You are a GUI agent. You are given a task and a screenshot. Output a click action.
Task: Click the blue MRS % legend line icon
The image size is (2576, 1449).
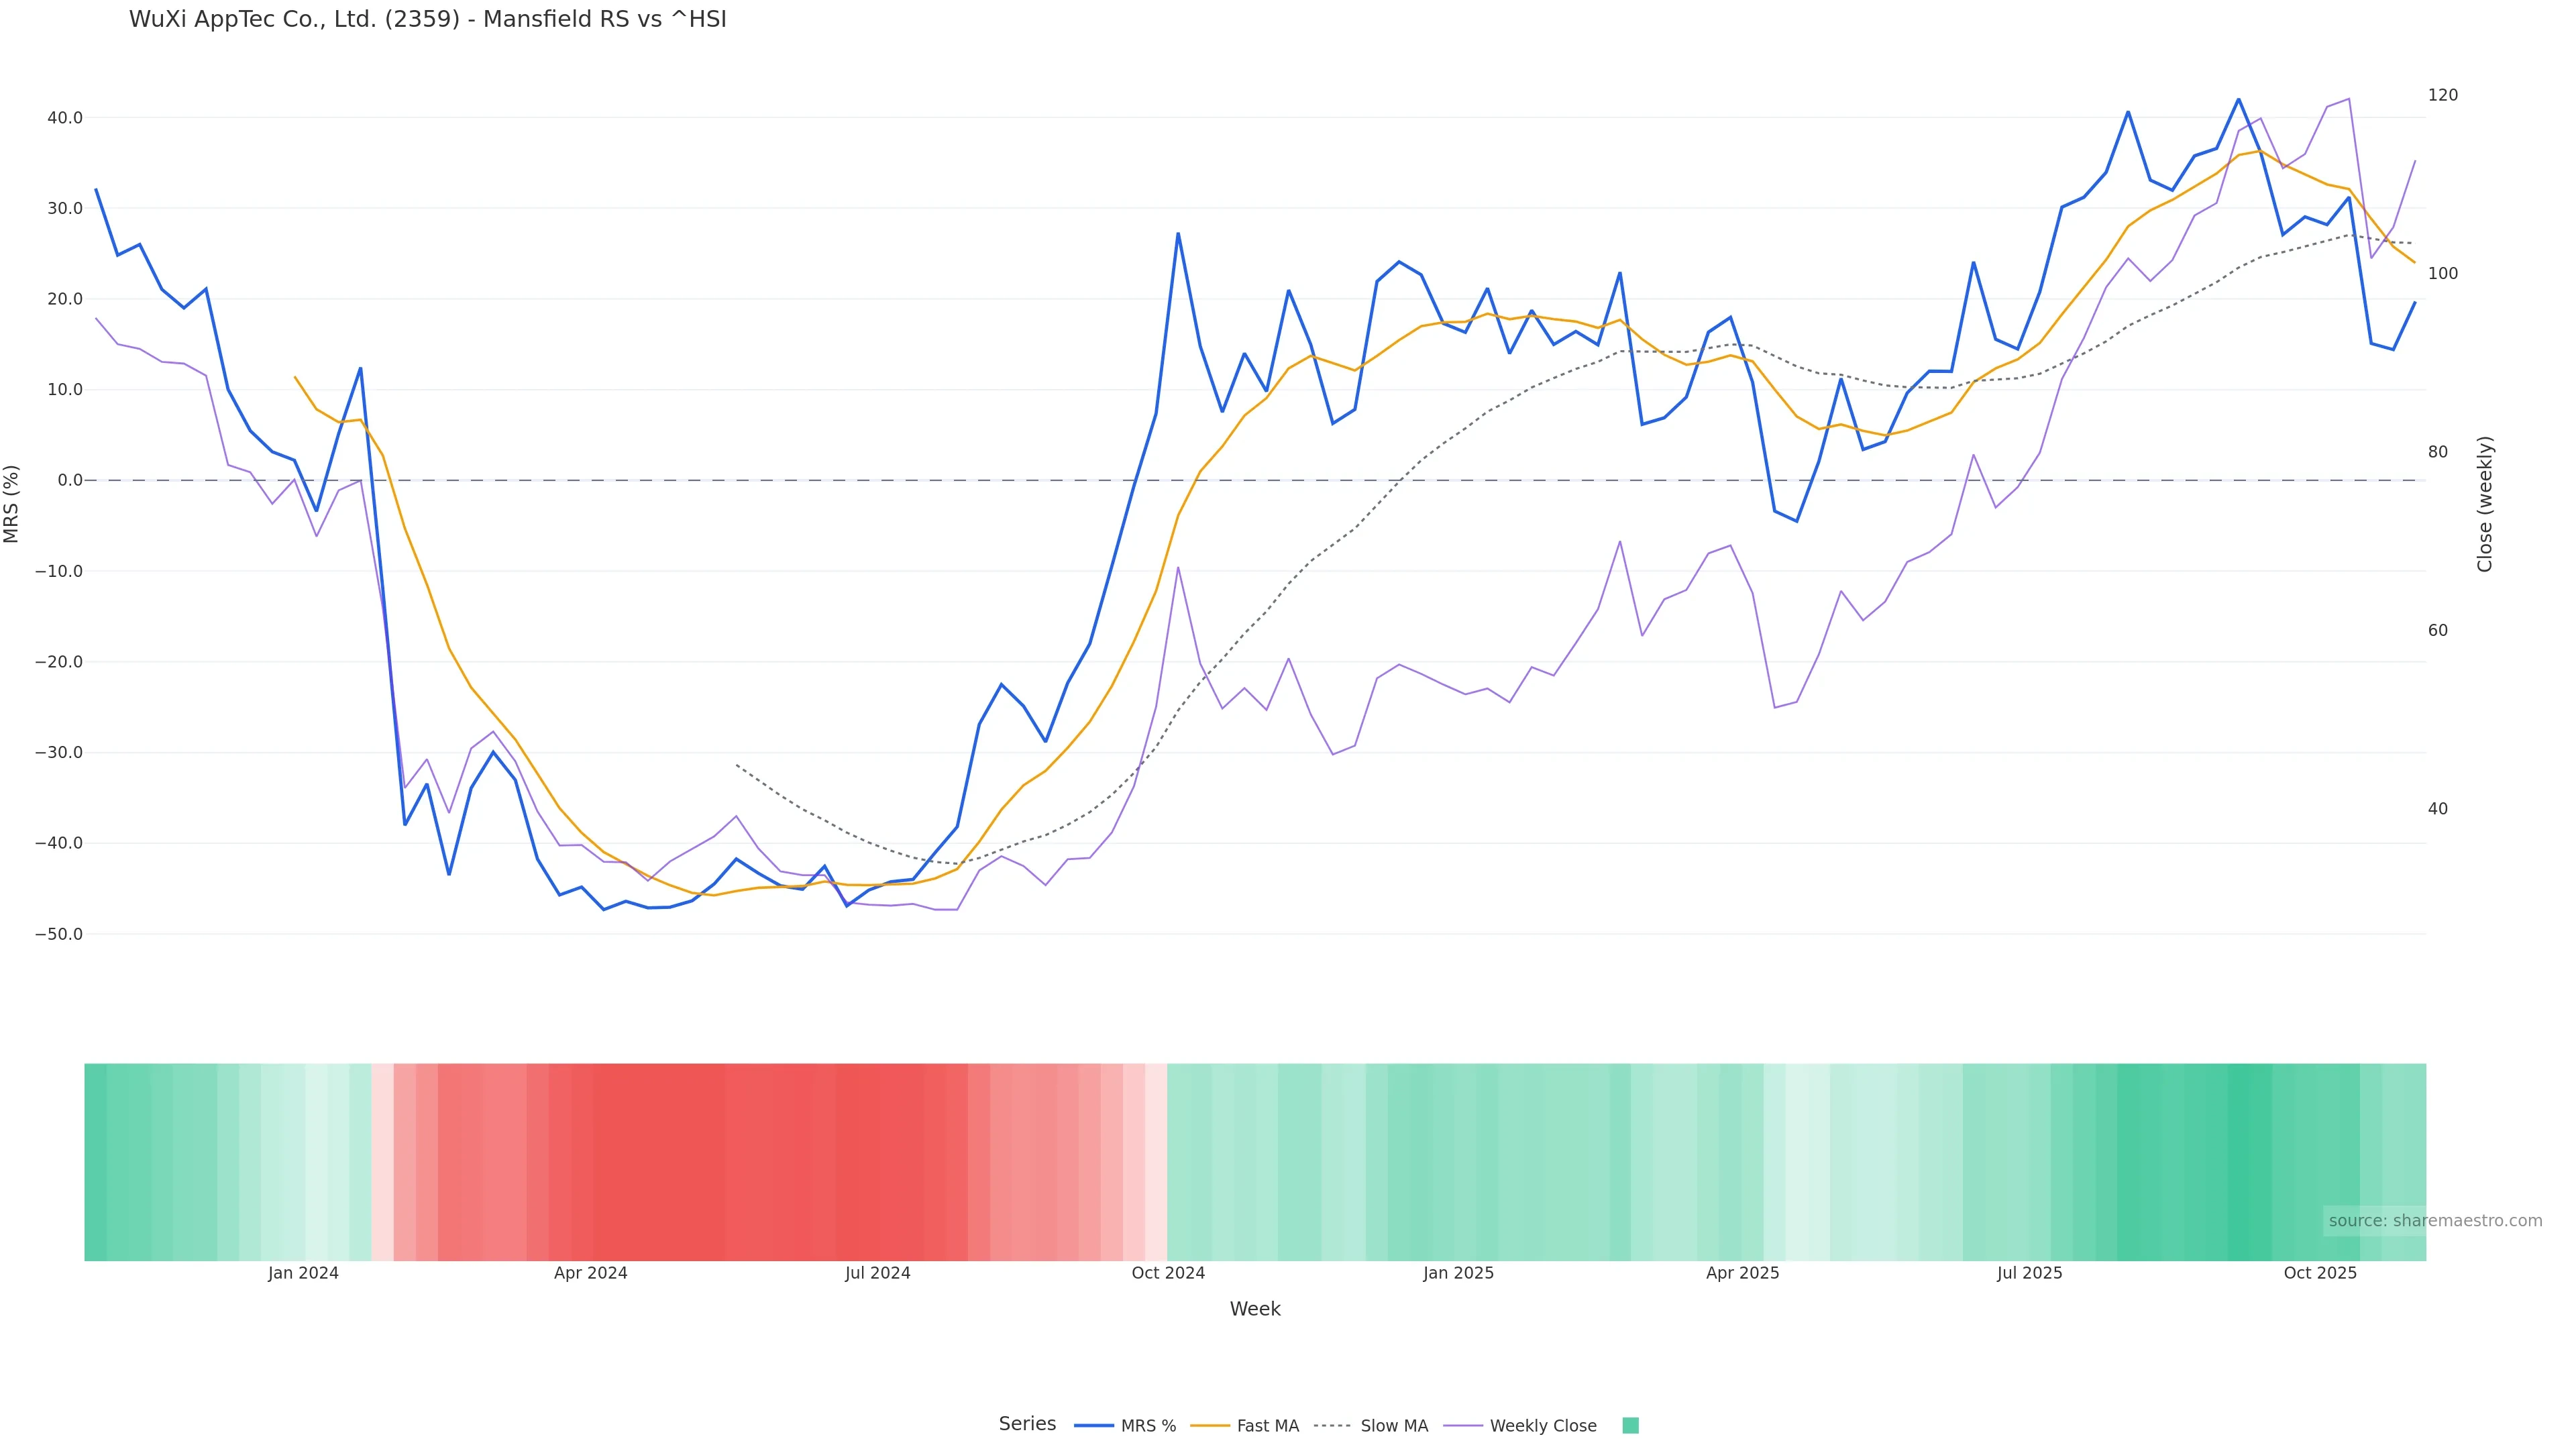1093,1426
